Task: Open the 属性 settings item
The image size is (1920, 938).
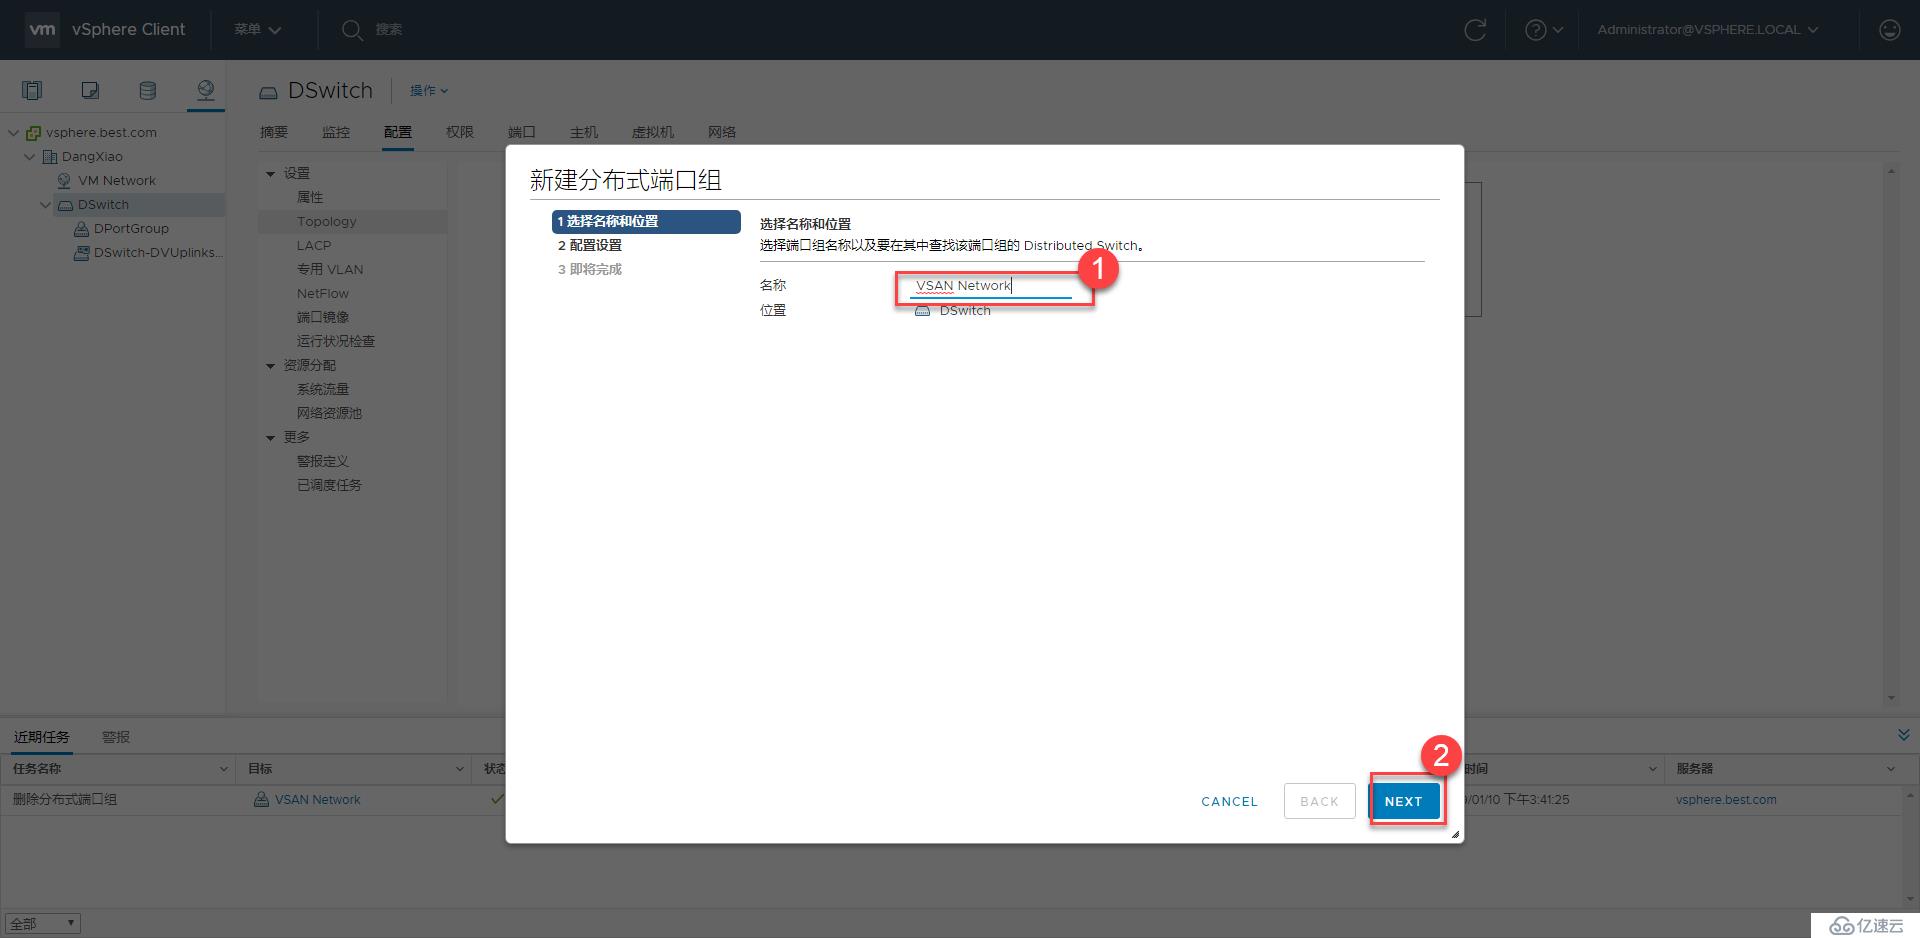Action: pyautogui.click(x=310, y=198)
